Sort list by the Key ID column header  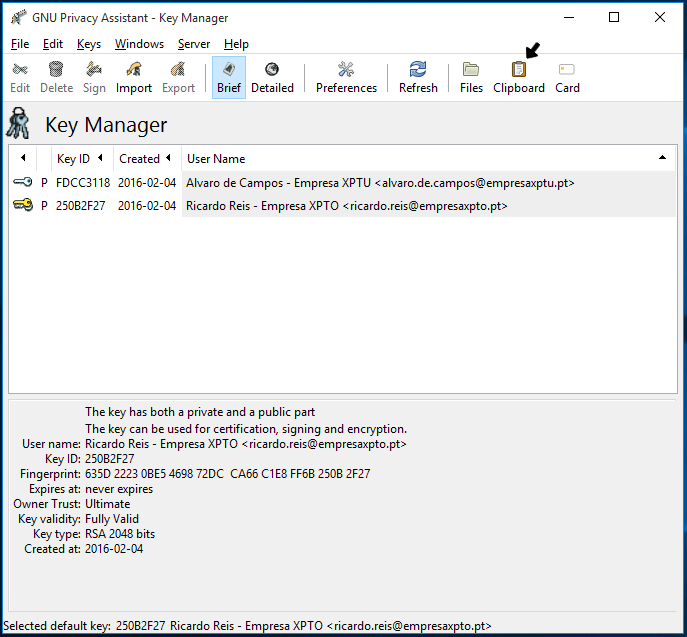coord(82,159)
